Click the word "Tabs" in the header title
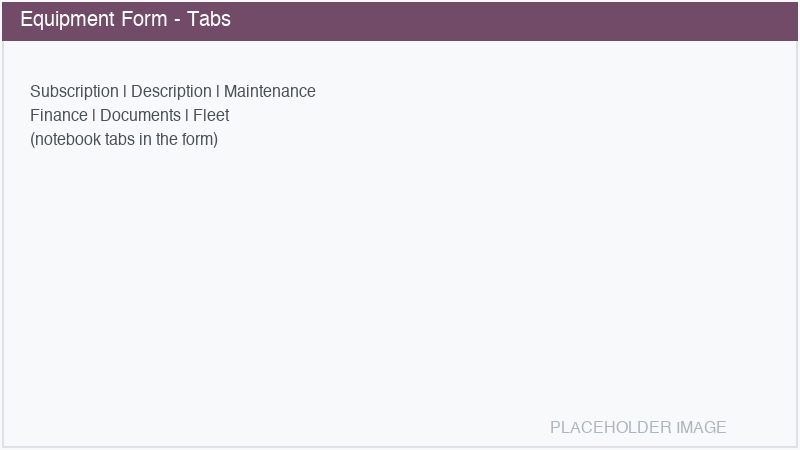 pos(209,19)
